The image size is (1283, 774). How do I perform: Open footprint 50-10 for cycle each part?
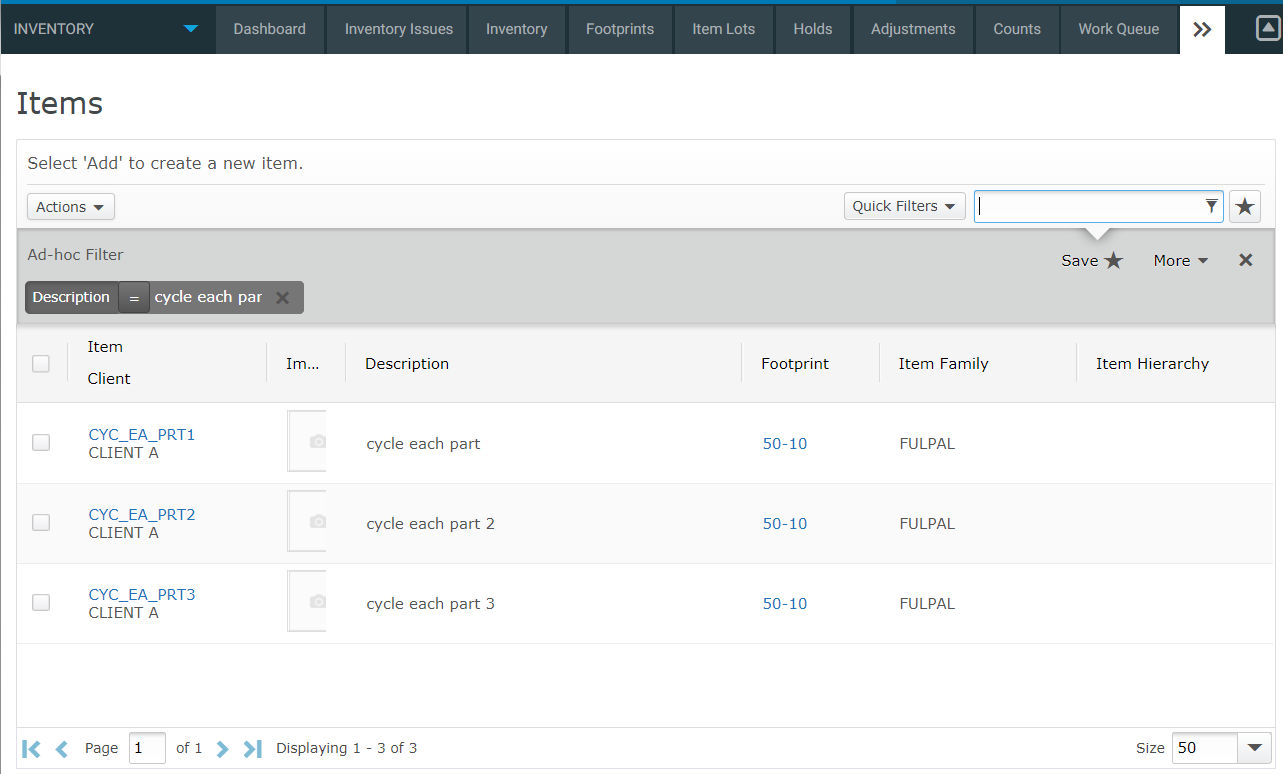click(784, 443)
